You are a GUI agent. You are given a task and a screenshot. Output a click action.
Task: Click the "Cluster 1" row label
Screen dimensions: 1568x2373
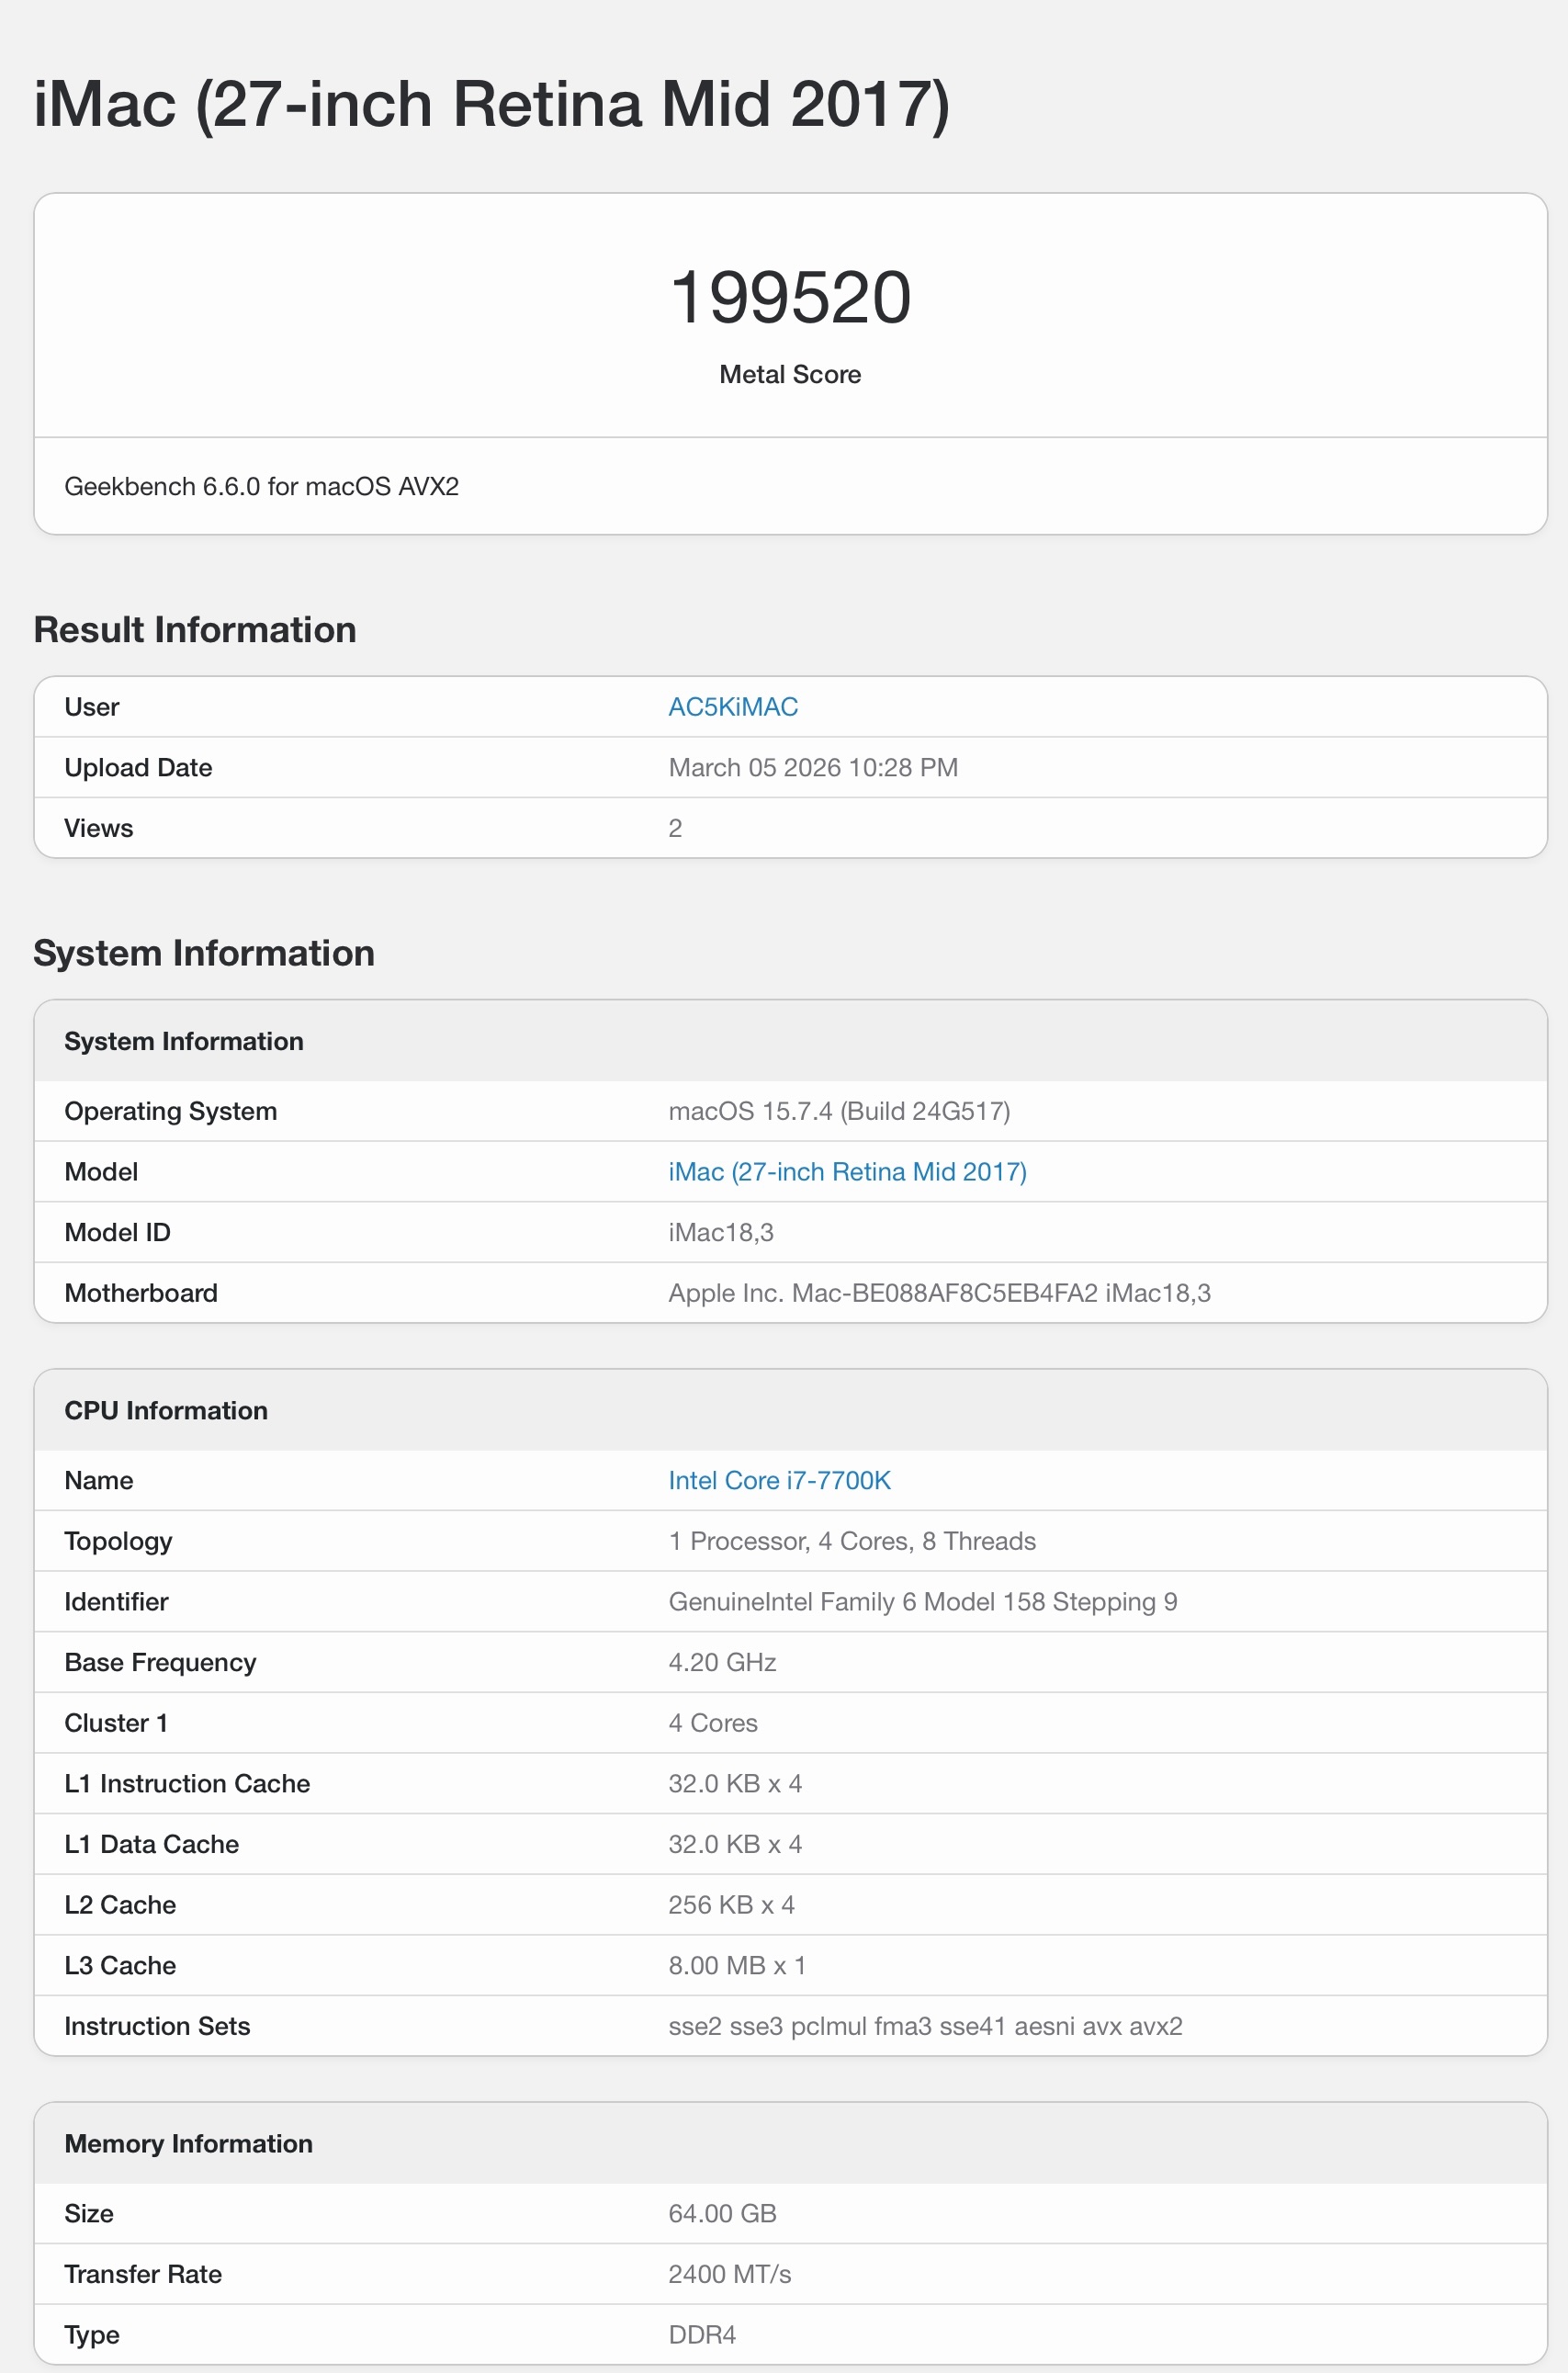tap(116, 1723)
